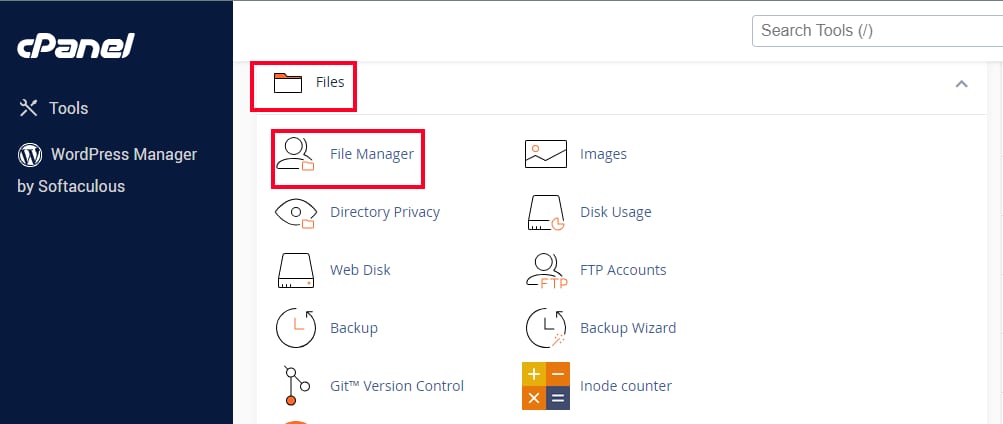Click the cPanel logo
The width and height of the screenshot is (1003, 424).
click(x=75, y=47)
